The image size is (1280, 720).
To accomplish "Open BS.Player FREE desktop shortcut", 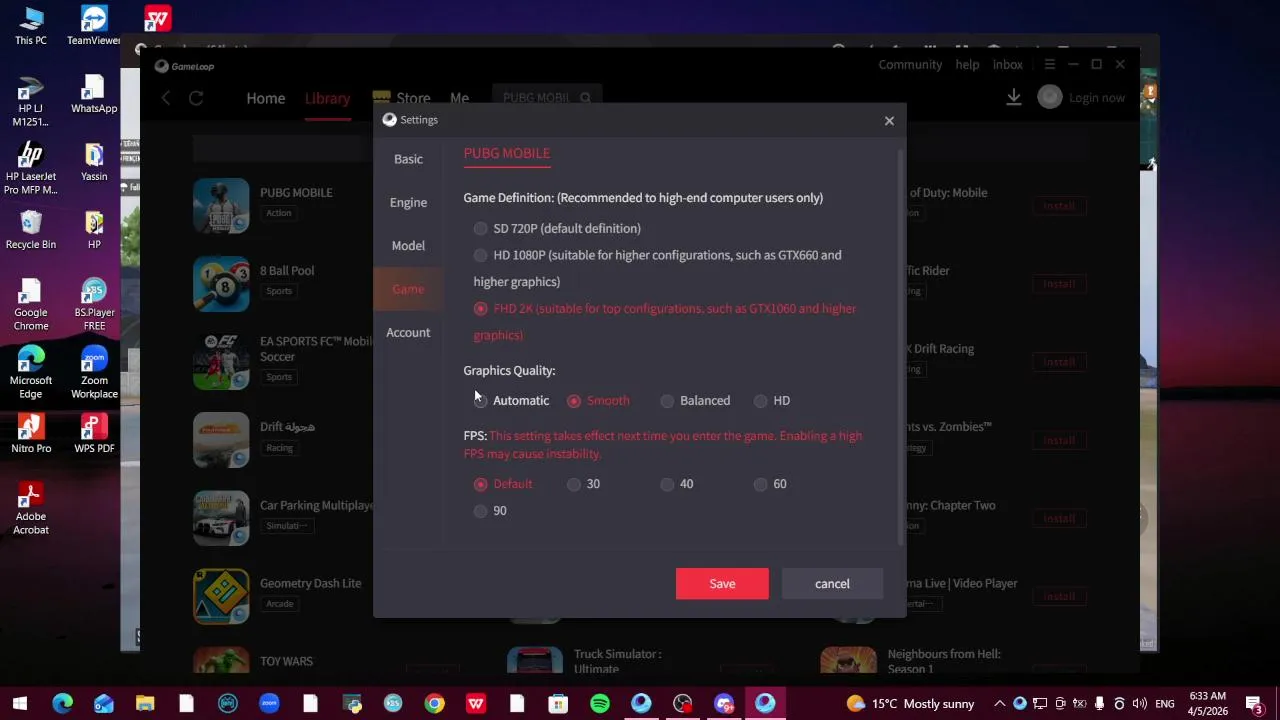I will click(94, 305).
